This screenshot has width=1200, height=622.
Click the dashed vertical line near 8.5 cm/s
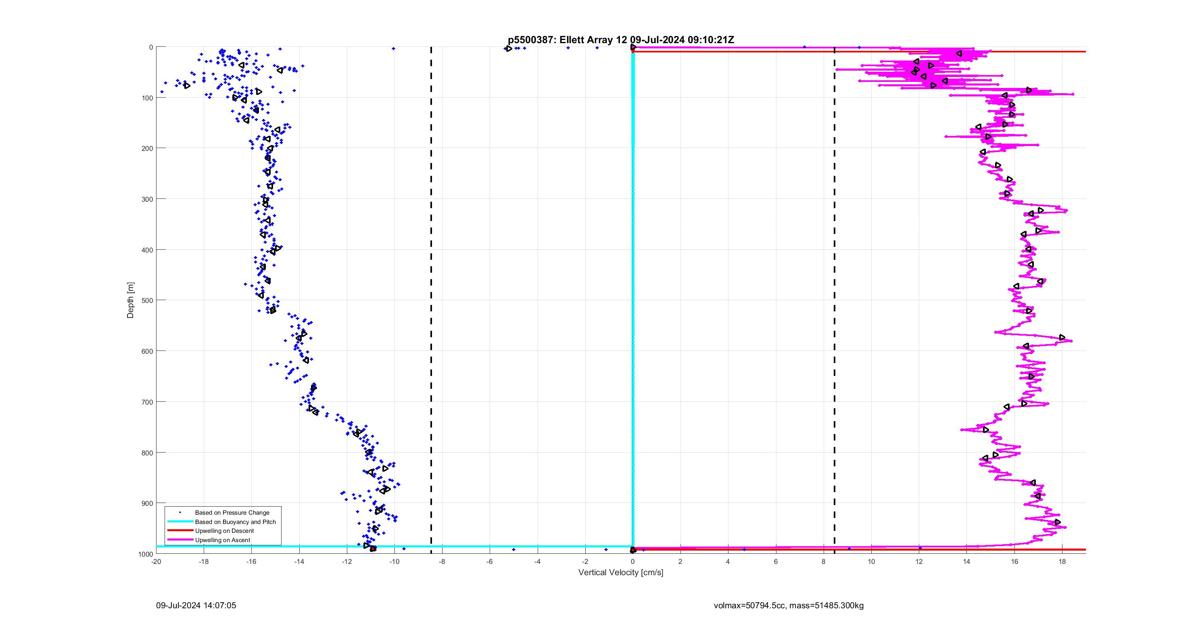click(x=835, y=300)
